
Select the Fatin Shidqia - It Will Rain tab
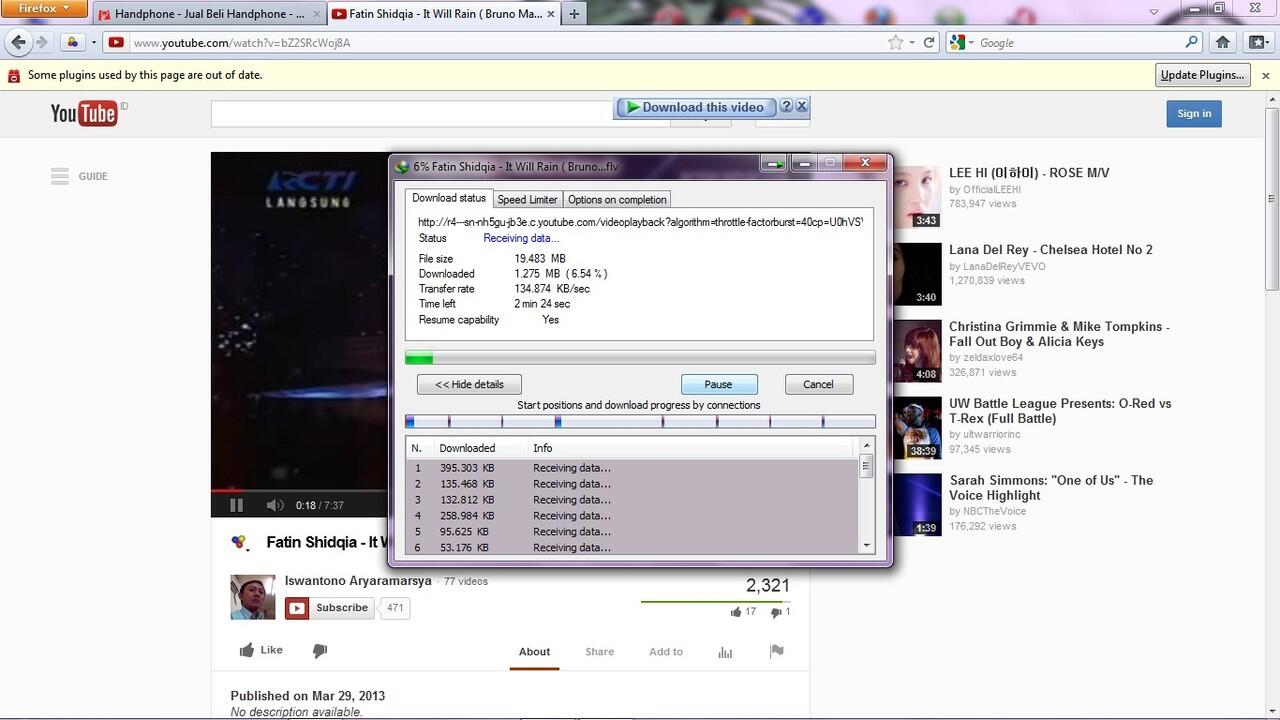(x=444, y=14)
